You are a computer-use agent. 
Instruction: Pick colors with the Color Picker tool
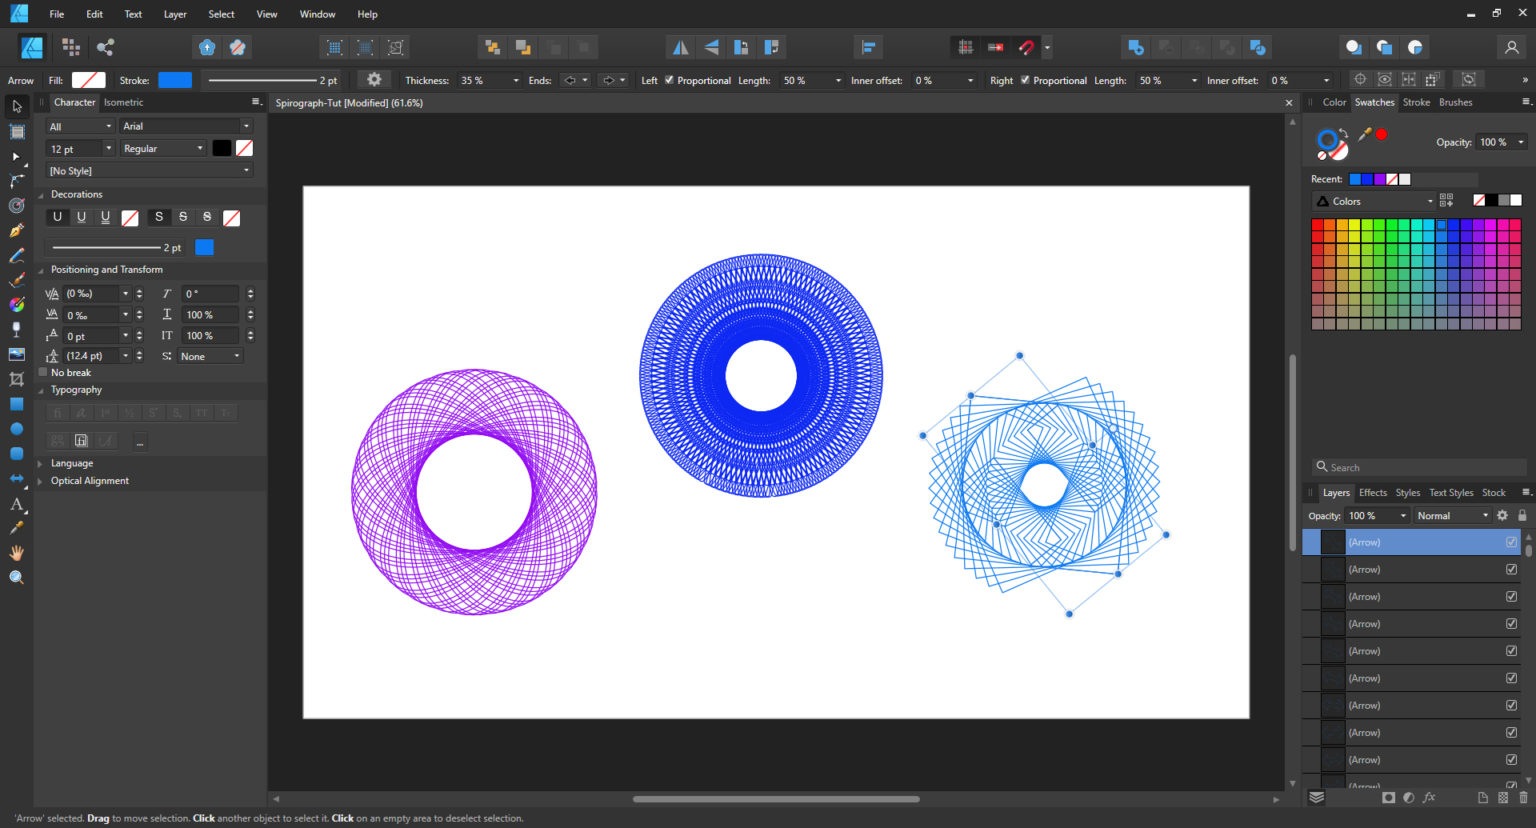(16, 528)
